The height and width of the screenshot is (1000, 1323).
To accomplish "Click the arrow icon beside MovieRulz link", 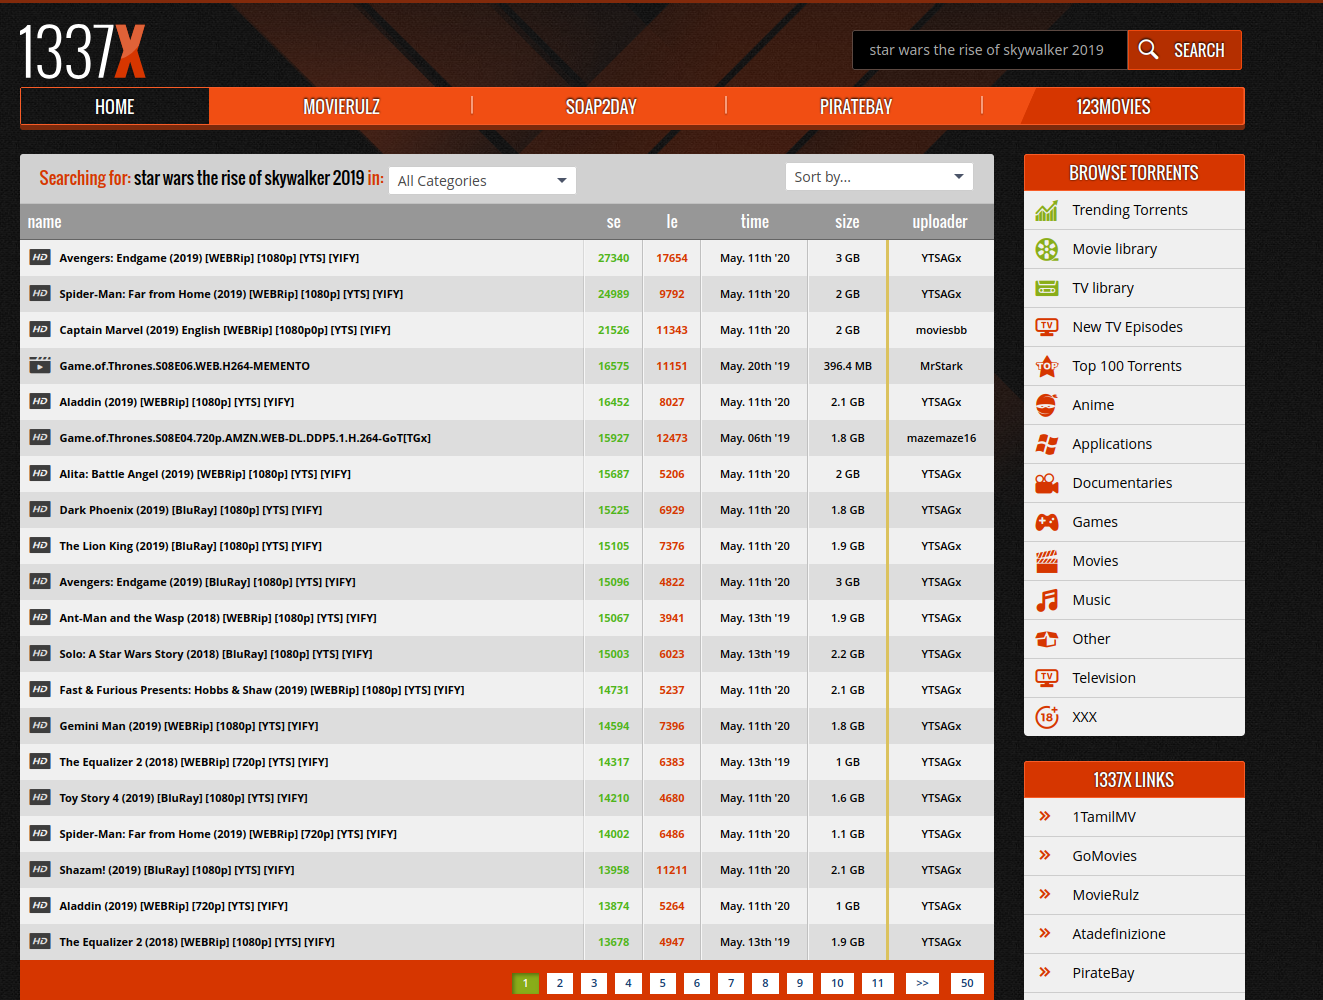I will 1045,894.
